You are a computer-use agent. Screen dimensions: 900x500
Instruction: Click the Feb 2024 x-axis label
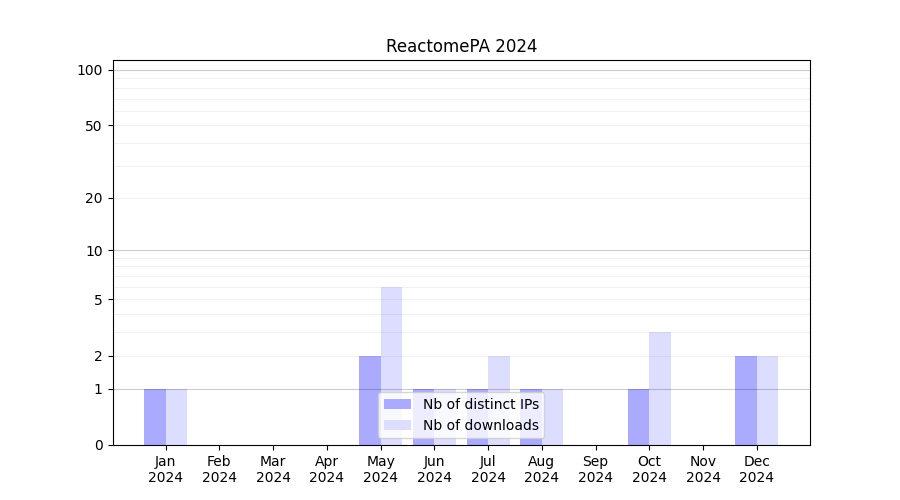pos(219,469)
